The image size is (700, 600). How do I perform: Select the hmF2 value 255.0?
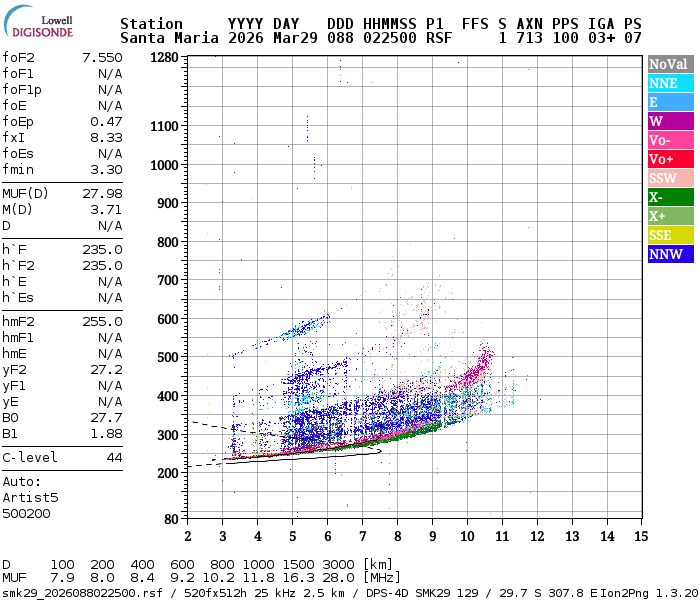coord(102,321)
